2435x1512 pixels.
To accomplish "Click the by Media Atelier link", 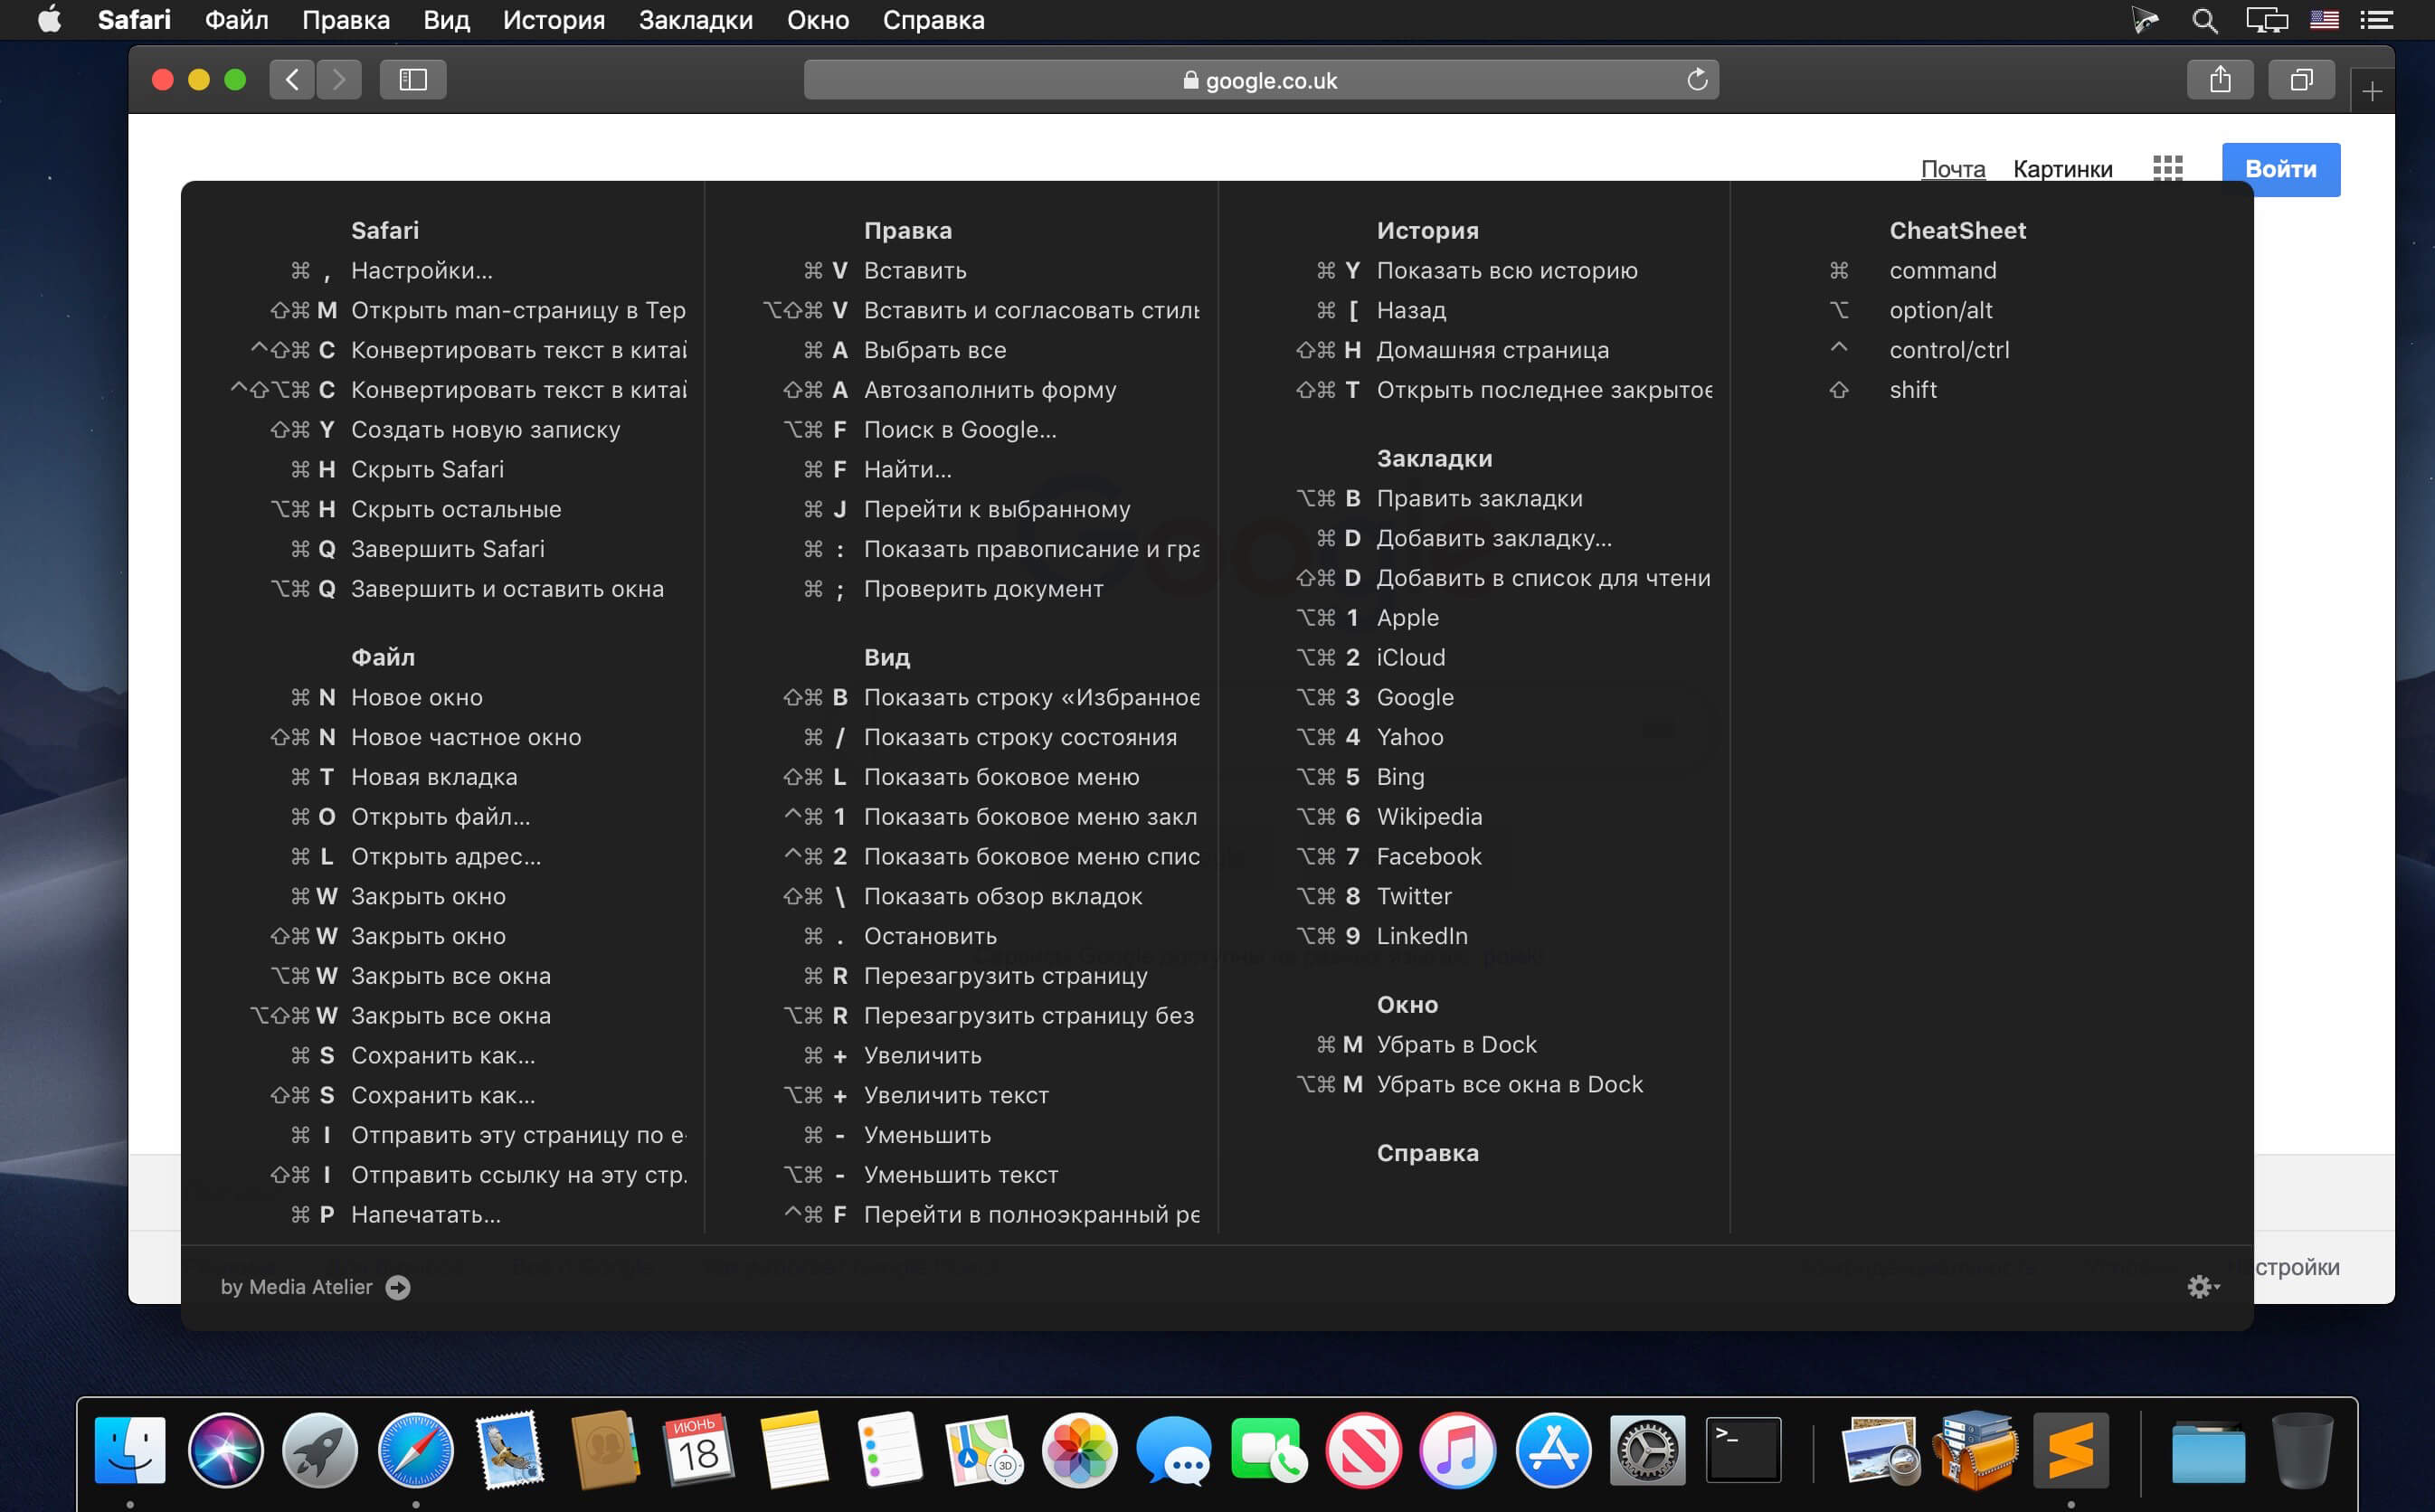I will (x=315, y=1287).
